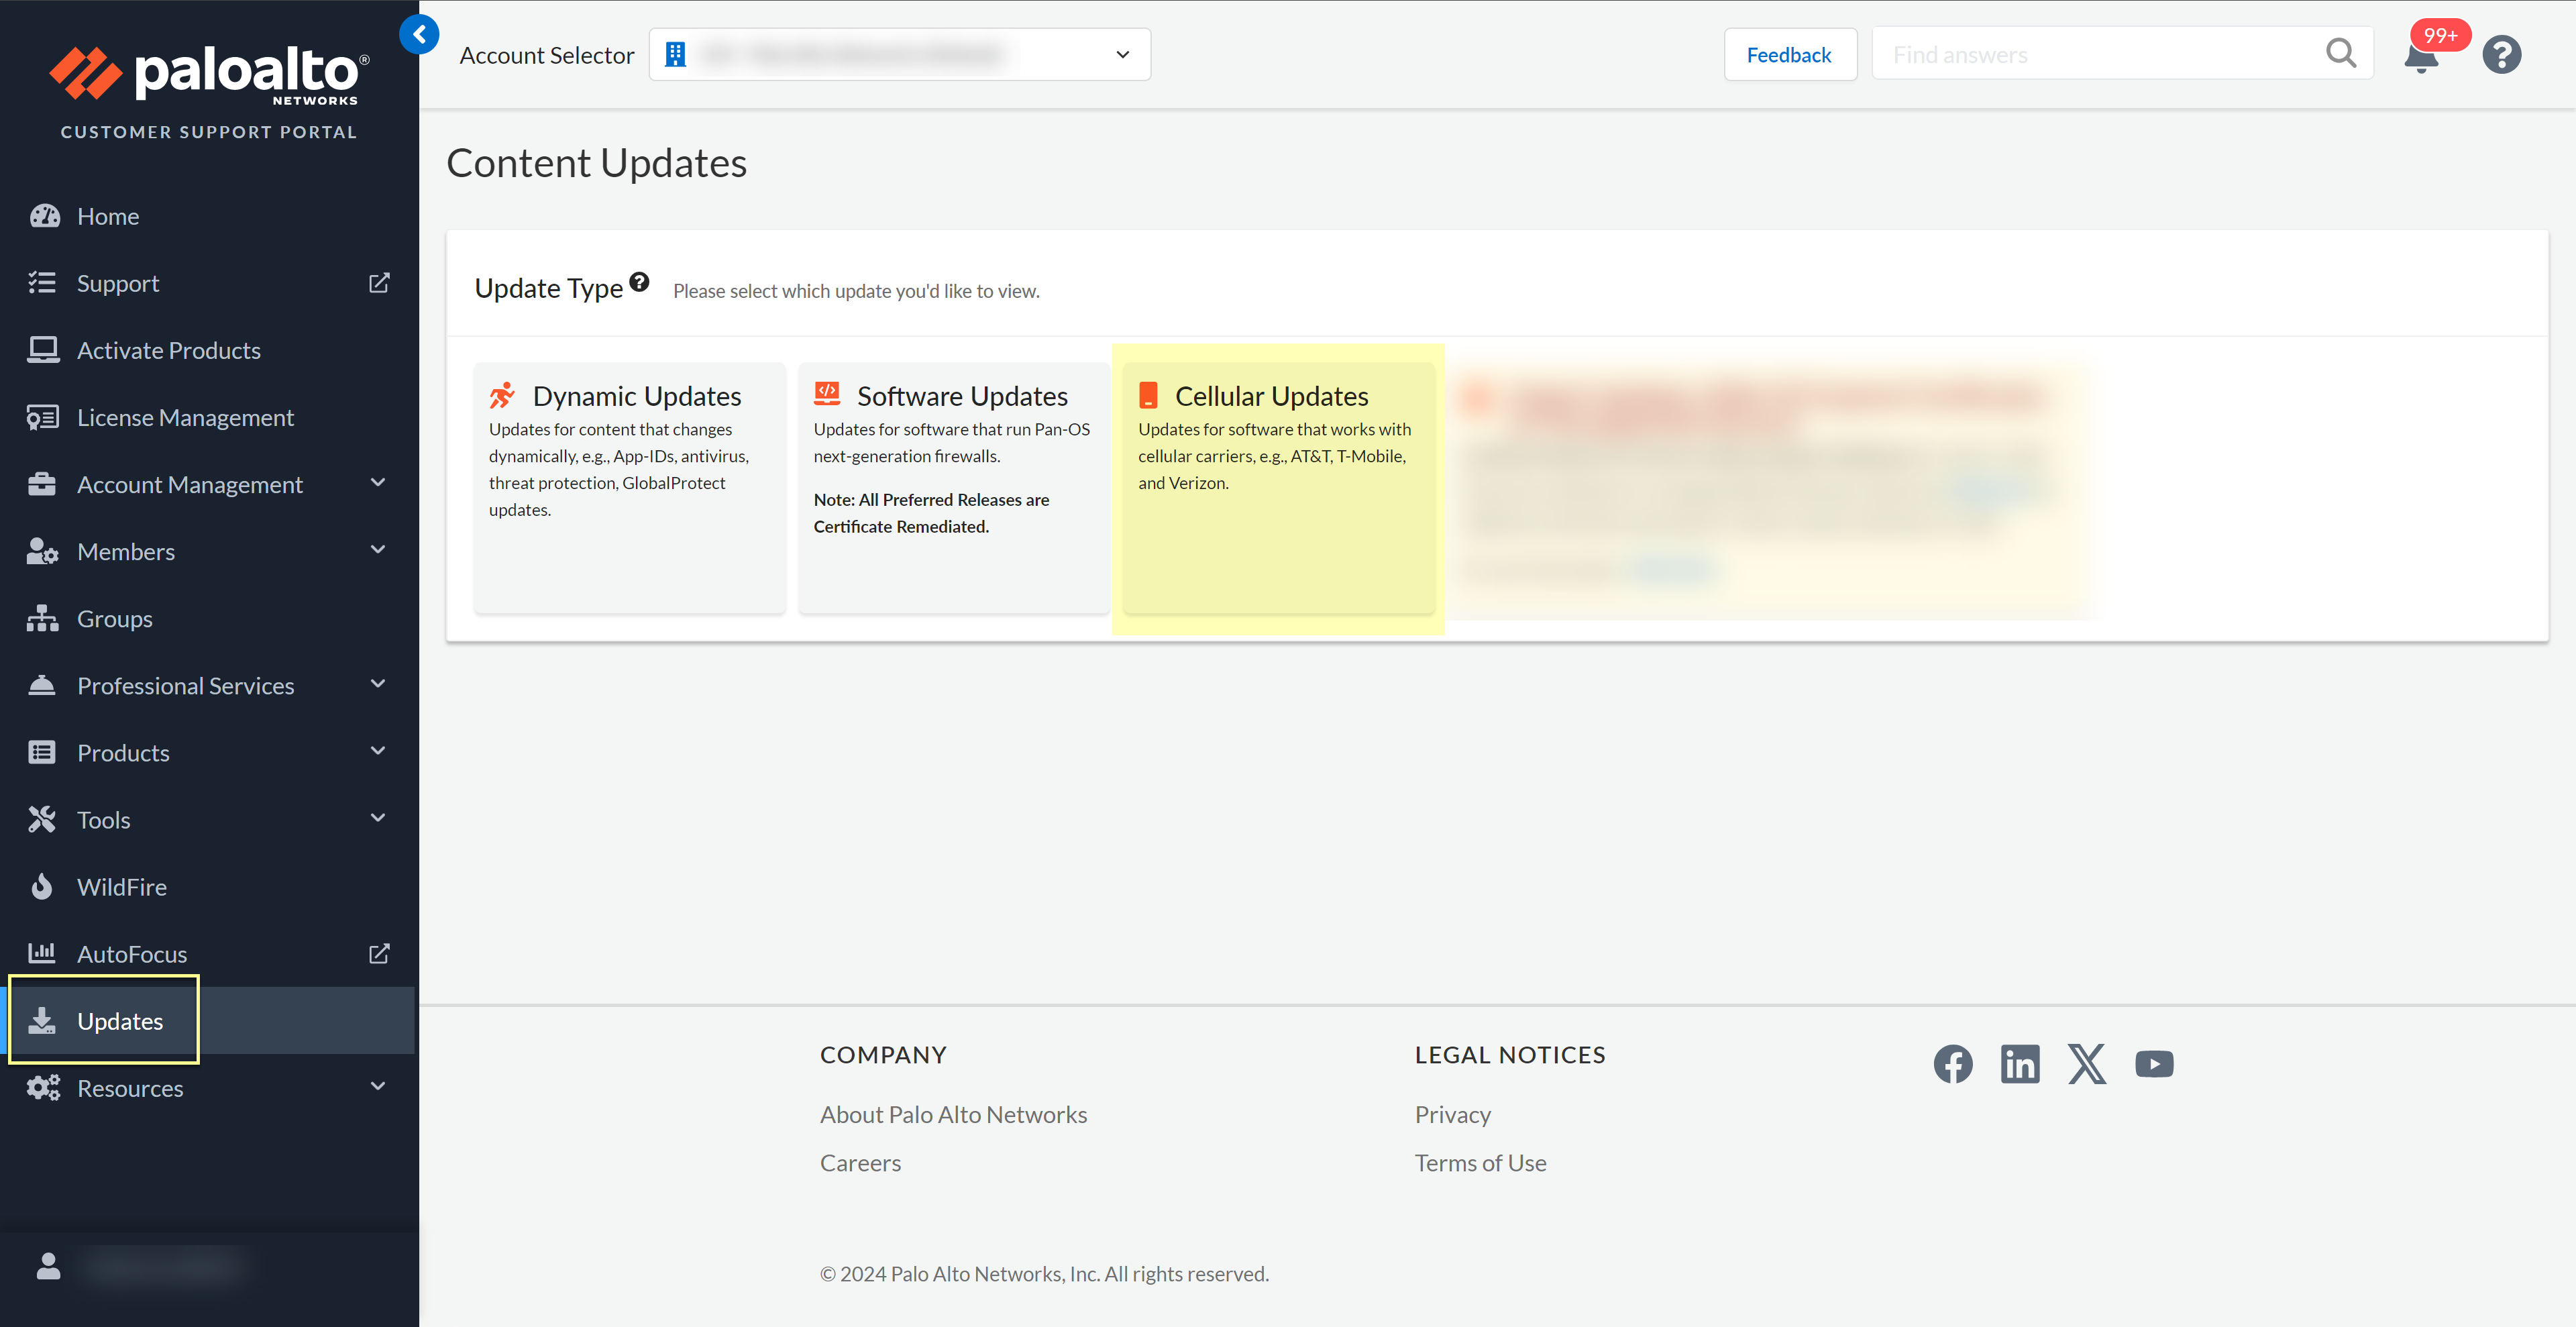Open the X (Twitter) social icon

(x=2086, y=1064)
